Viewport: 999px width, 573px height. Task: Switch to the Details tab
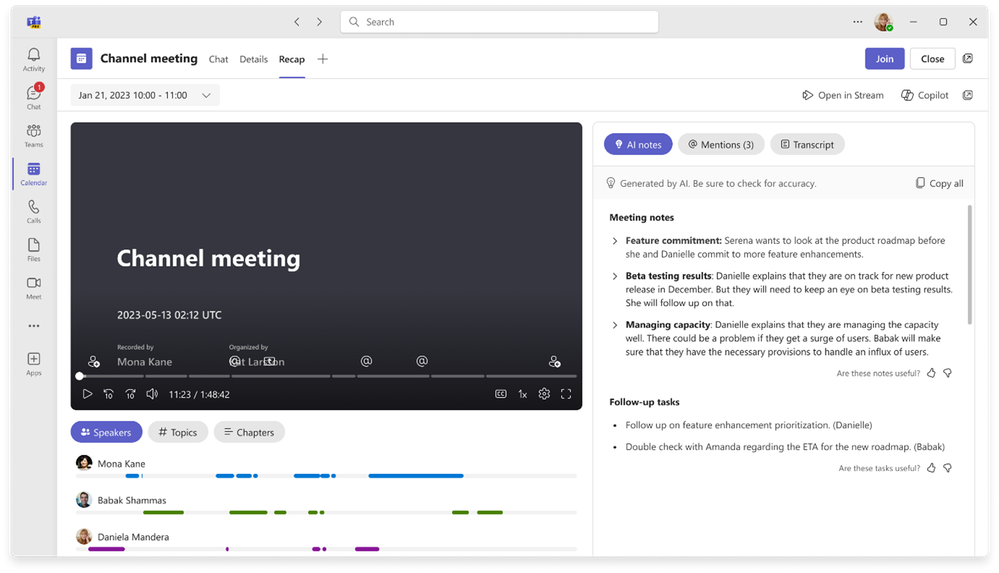point(254,59)
